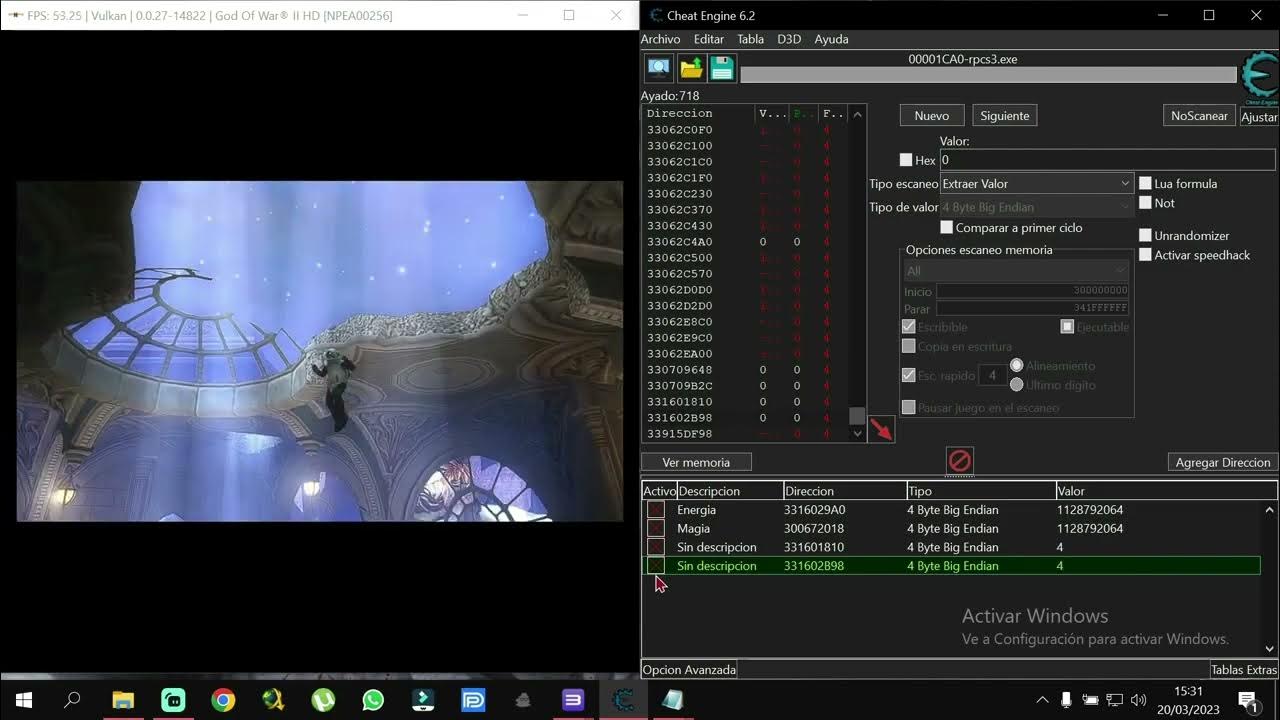Open taskbar search magnifier
This screenshot has height=720, width=1280.
tap(72, 700)
